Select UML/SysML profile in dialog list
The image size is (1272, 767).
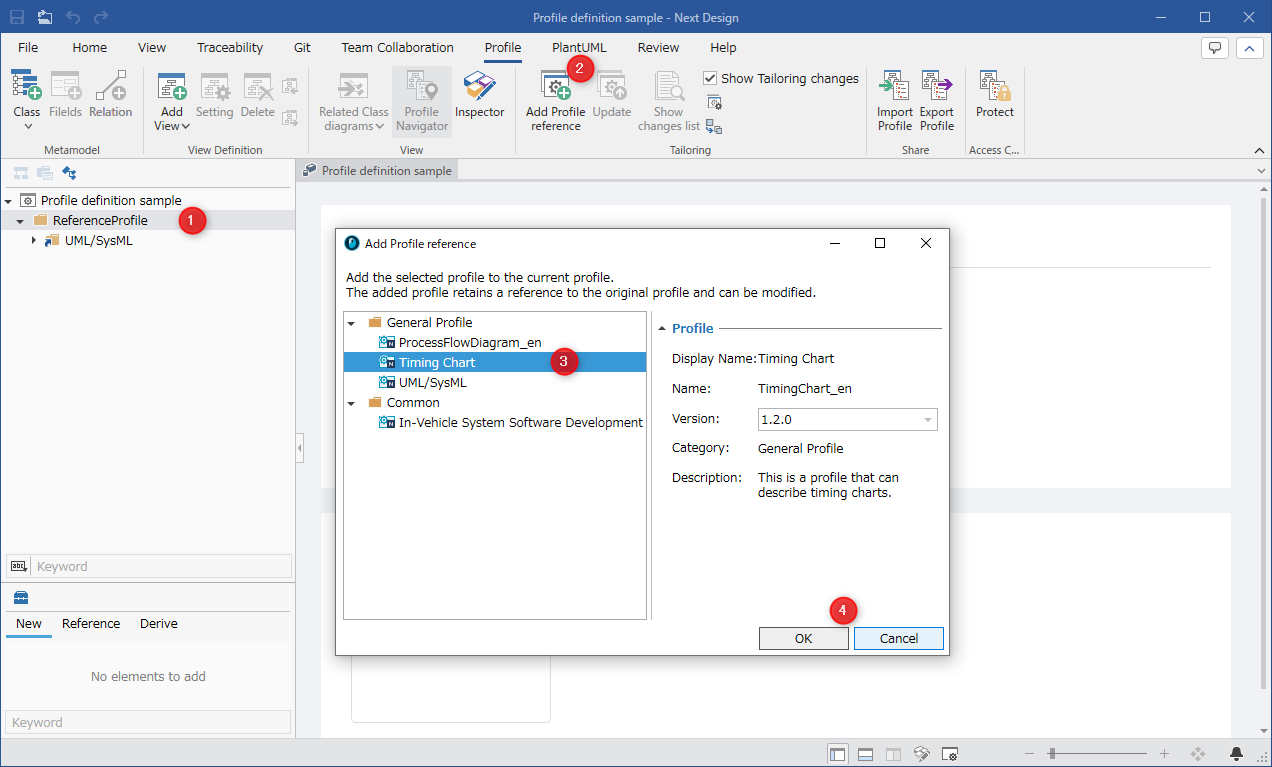click(432, 382)
